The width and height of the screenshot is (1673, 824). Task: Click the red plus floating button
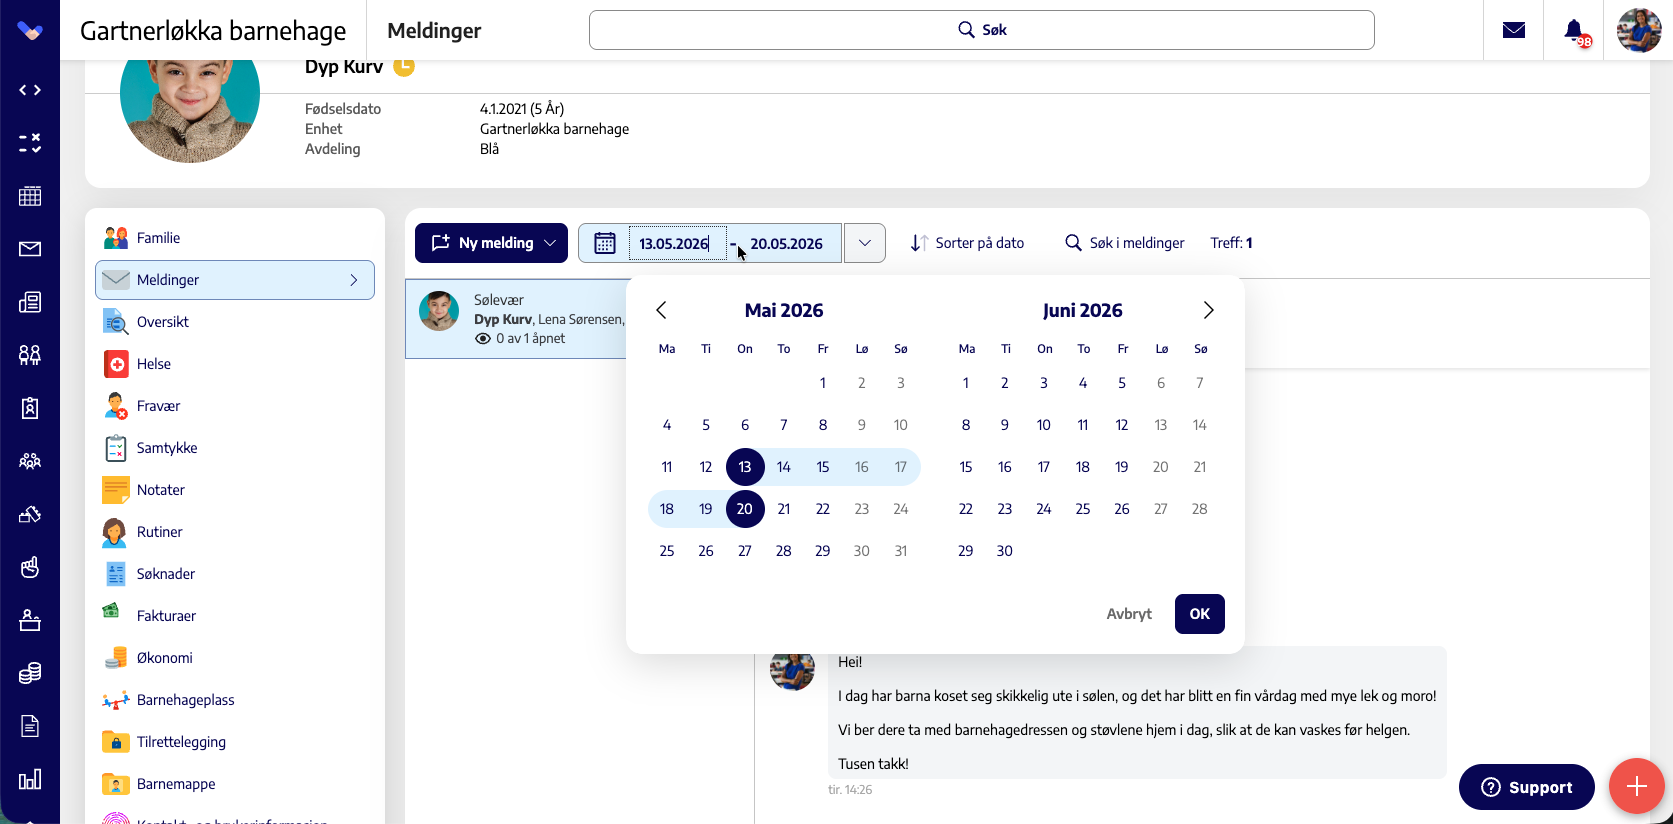click(x=1636, y=786)
